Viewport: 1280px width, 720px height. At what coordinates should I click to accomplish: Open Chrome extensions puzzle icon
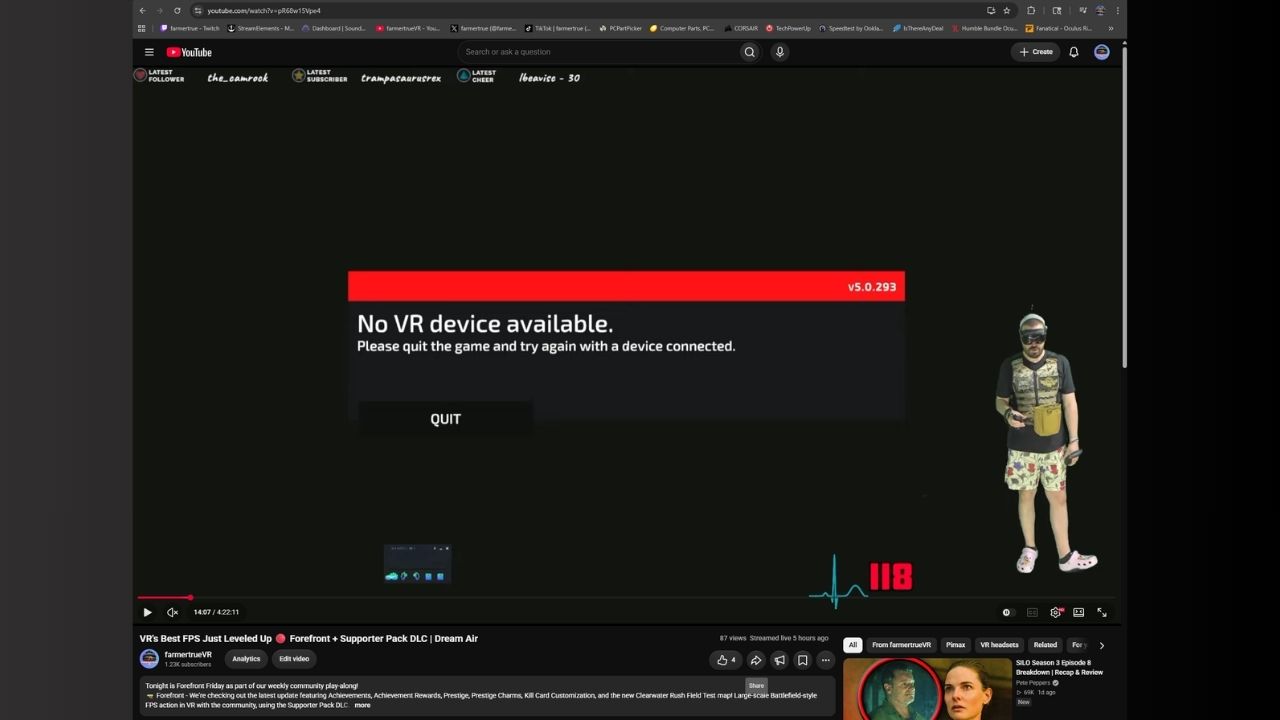tap(1031, 10)
